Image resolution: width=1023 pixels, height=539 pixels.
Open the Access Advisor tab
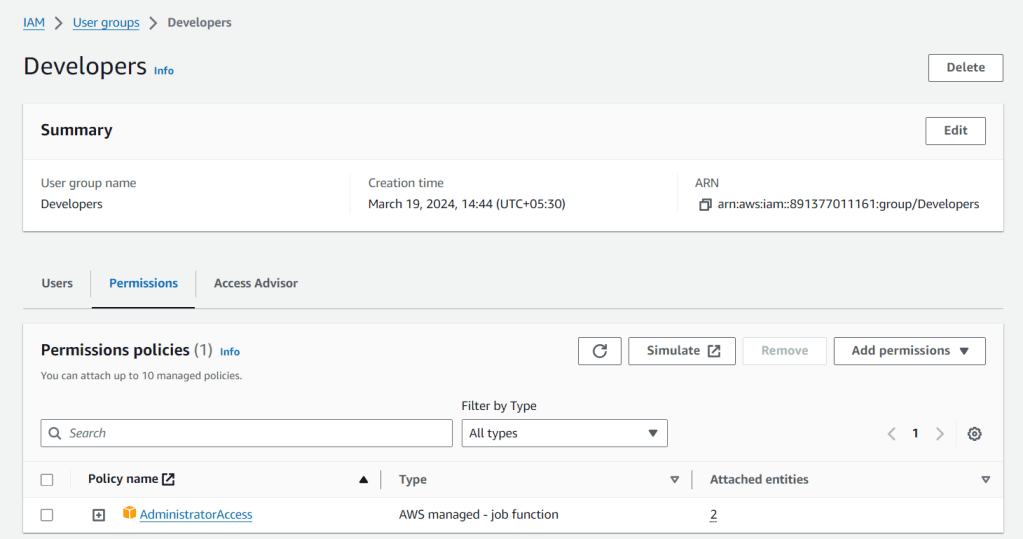tap(256, 283)
